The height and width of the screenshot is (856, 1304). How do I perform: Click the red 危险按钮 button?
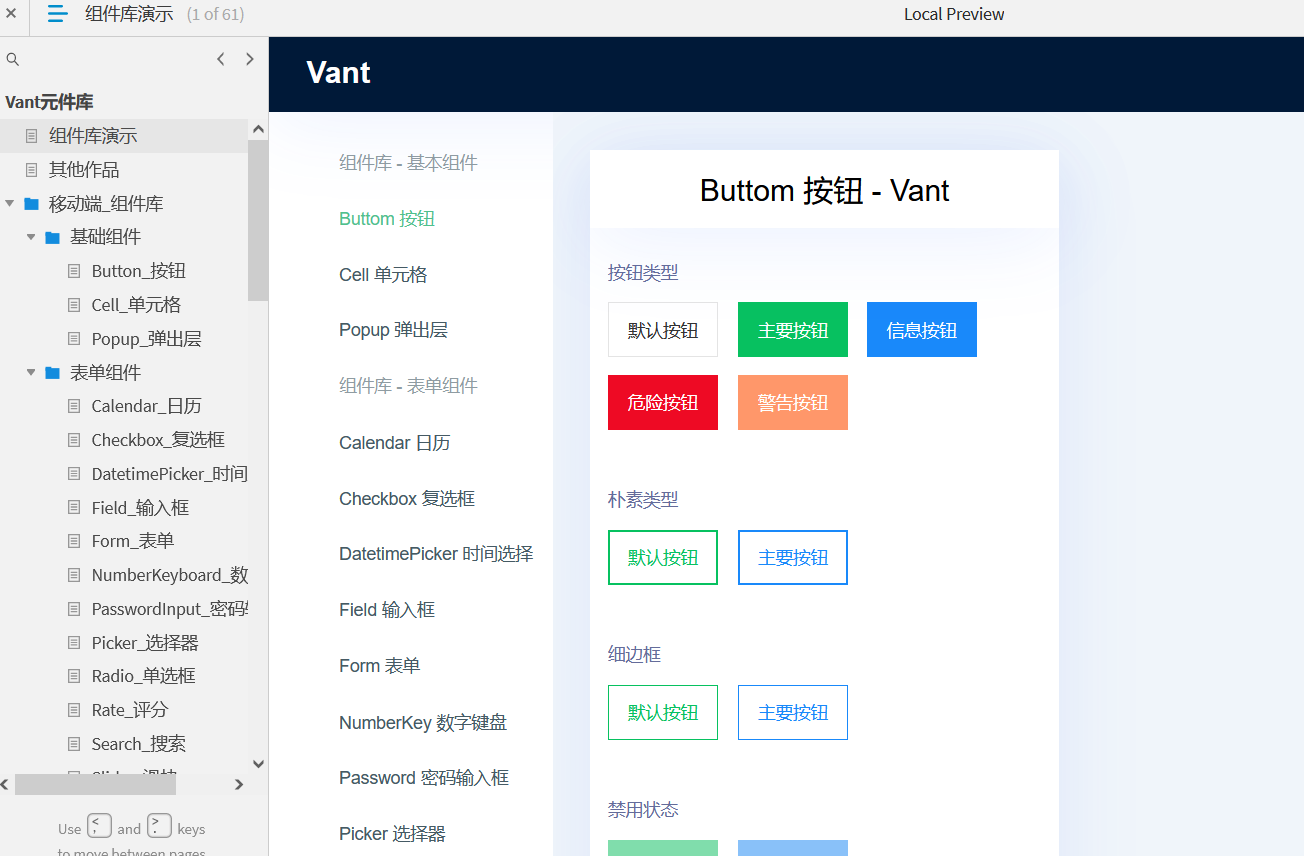[663, 403]
